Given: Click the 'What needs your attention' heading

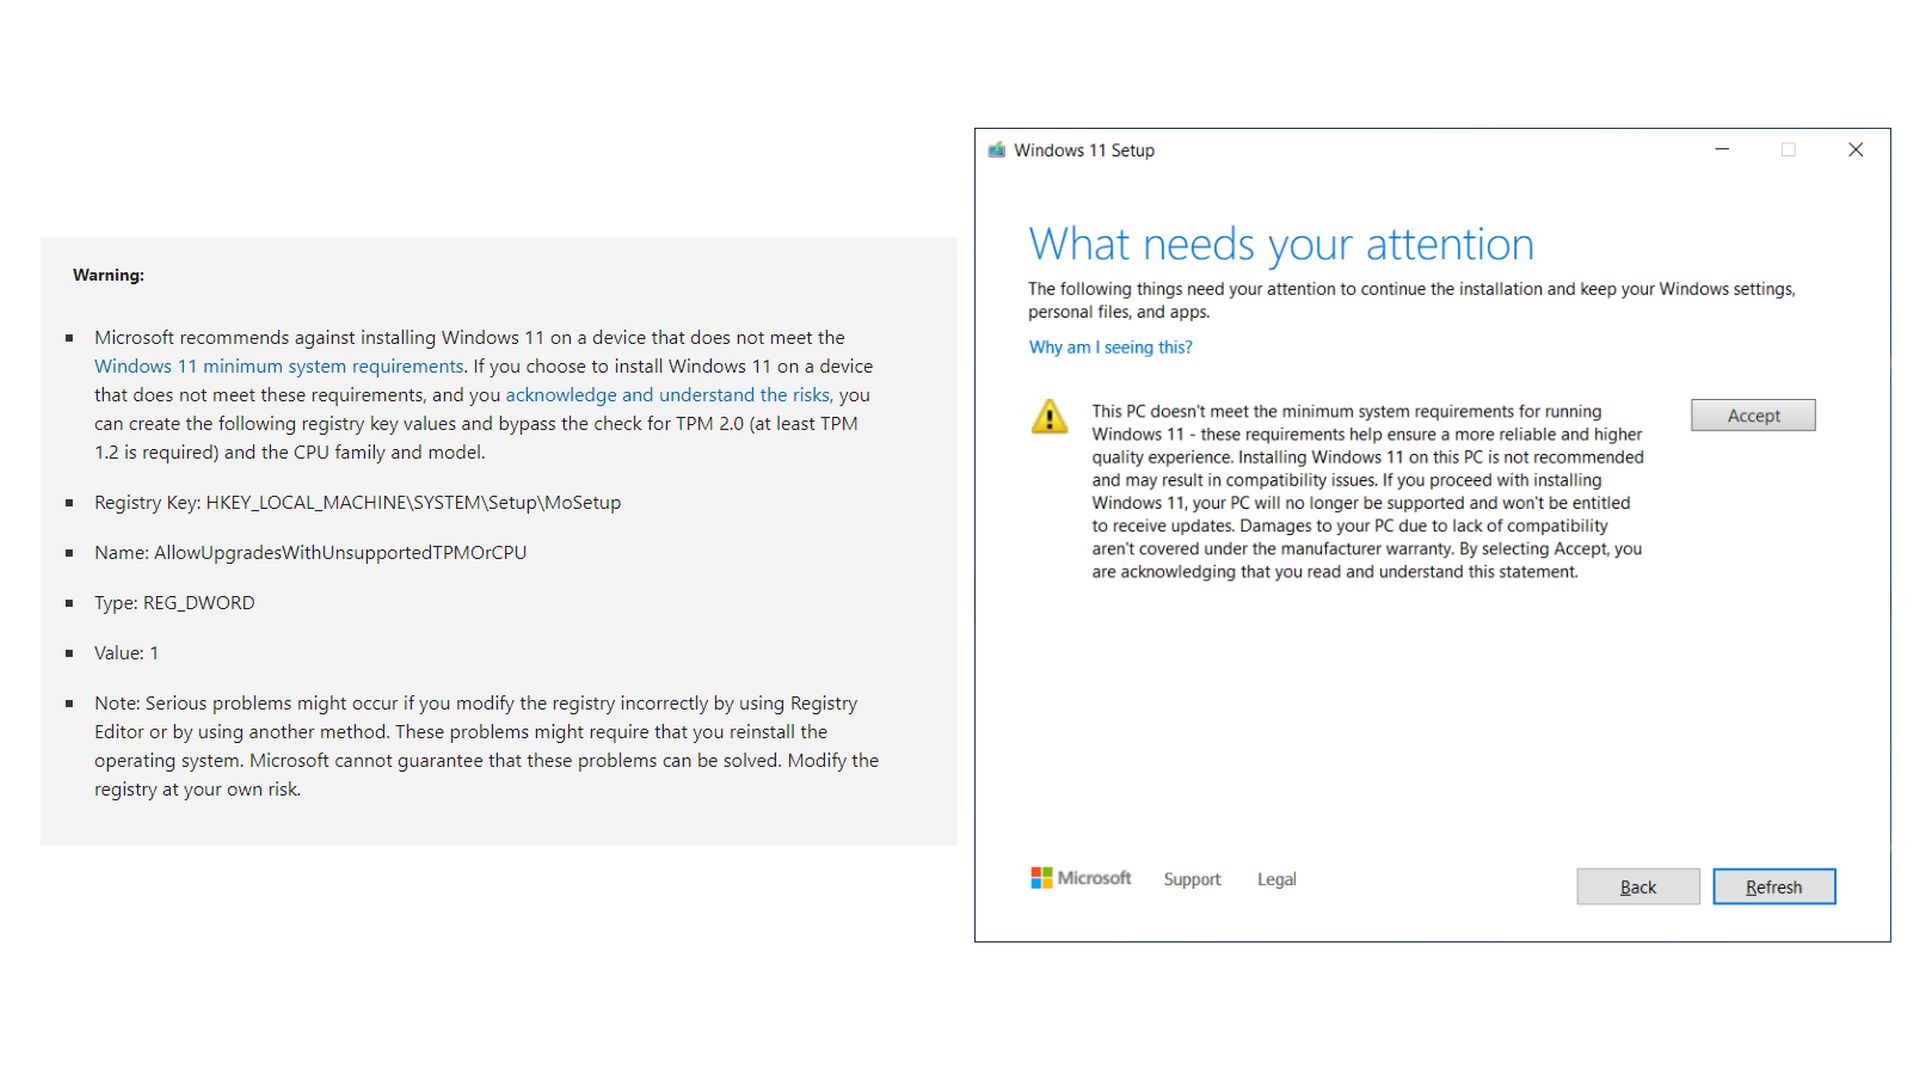Looking at the screenshot, I should (x=1280, y=244).
